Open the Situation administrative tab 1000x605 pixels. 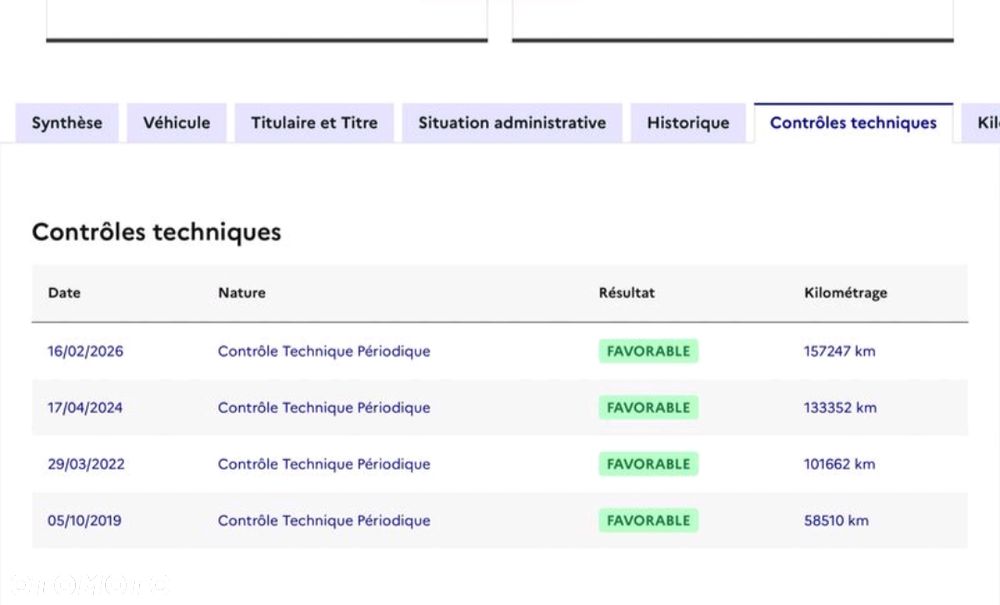pos(512,123)
